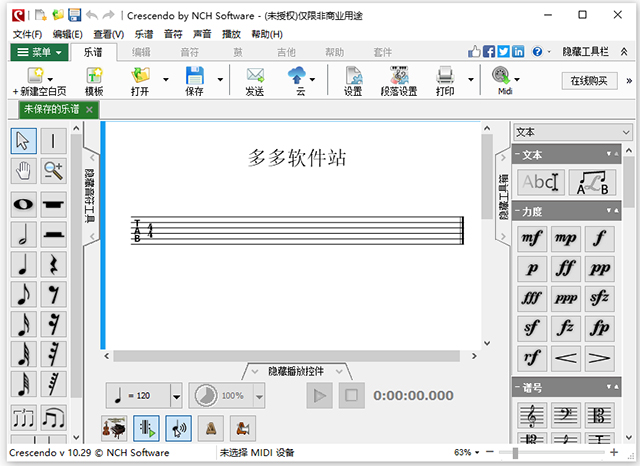Open the 查看(V) menu
The width and height of the screenshot is (640, 466).
click(109, 34)
